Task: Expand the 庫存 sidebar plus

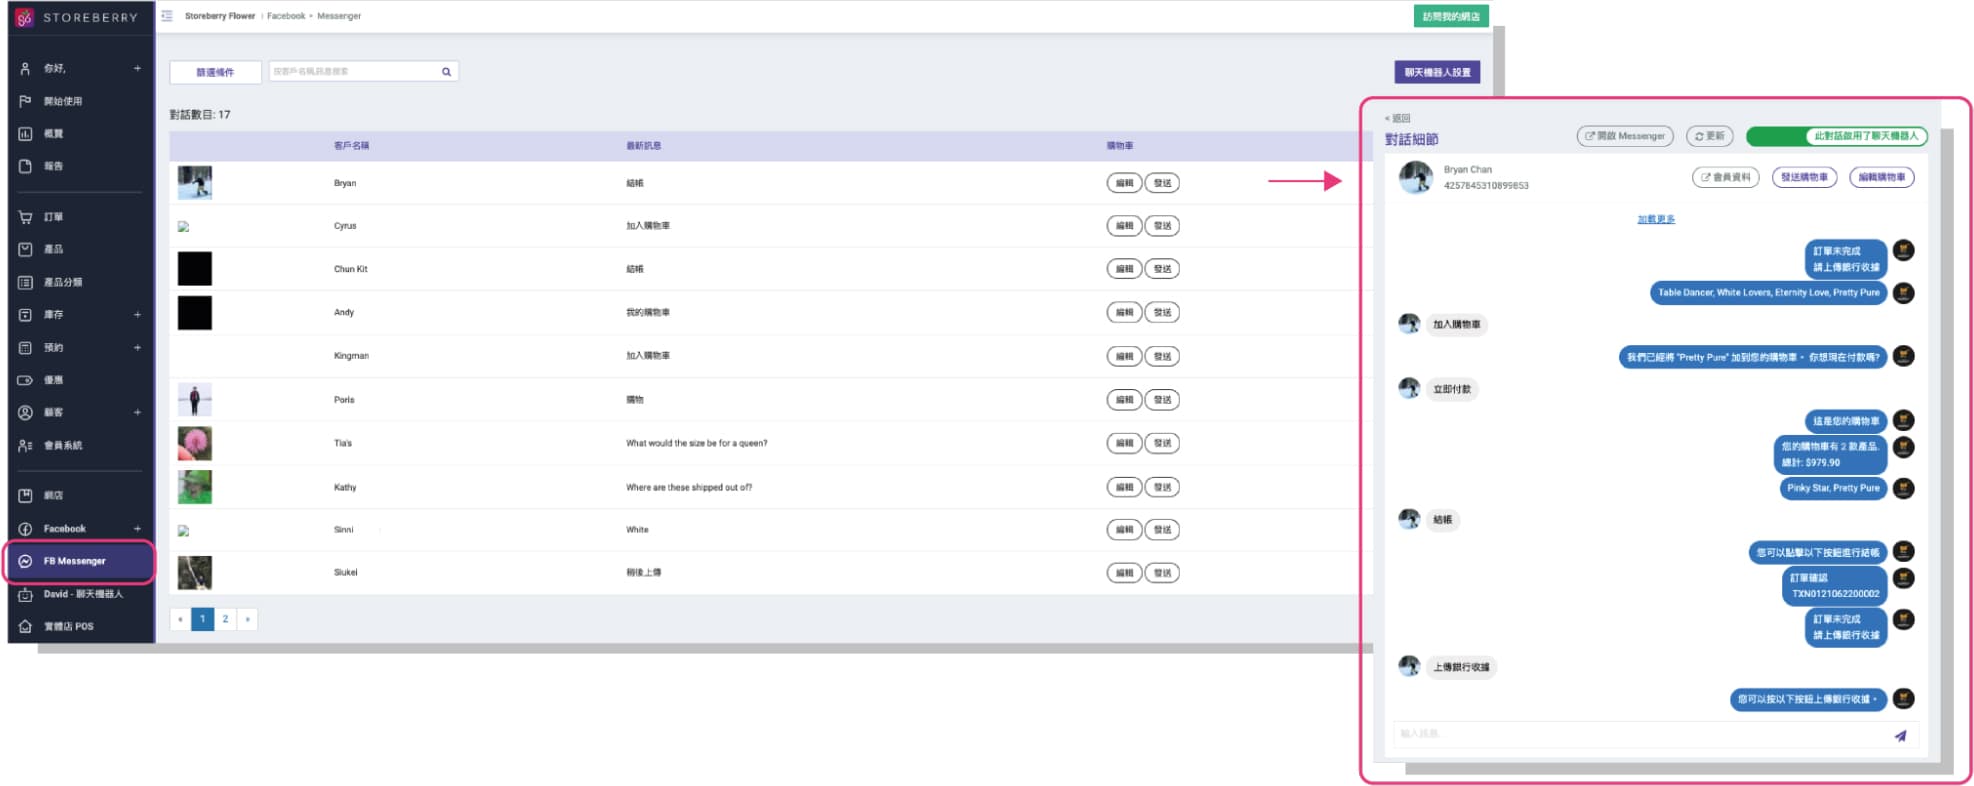Action: click(137, 315)
